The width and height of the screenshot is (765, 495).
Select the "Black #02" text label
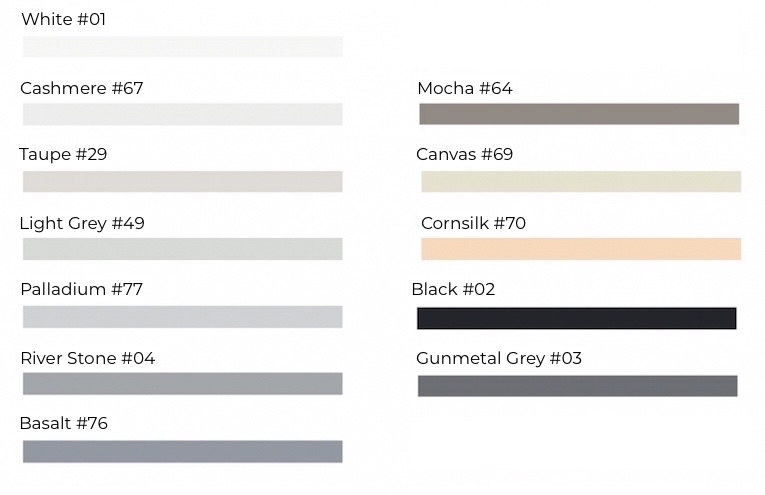click(453, 289)
